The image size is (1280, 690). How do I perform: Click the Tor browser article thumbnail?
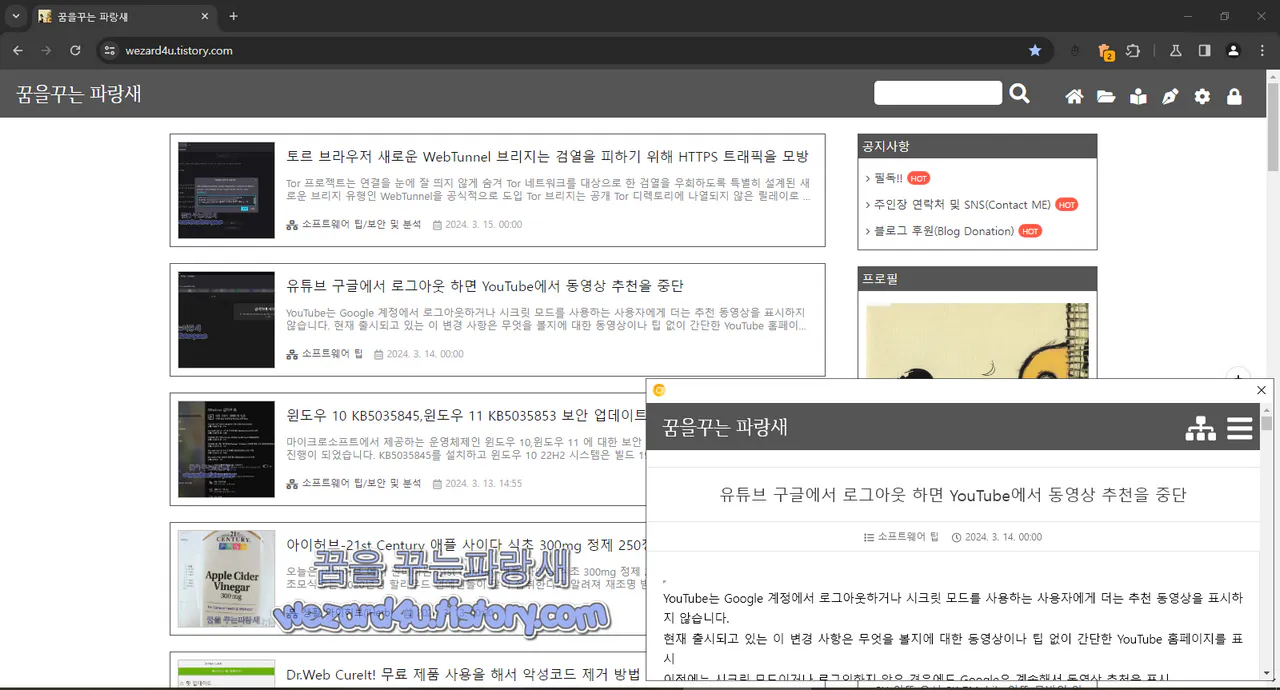tap(226, 190)
